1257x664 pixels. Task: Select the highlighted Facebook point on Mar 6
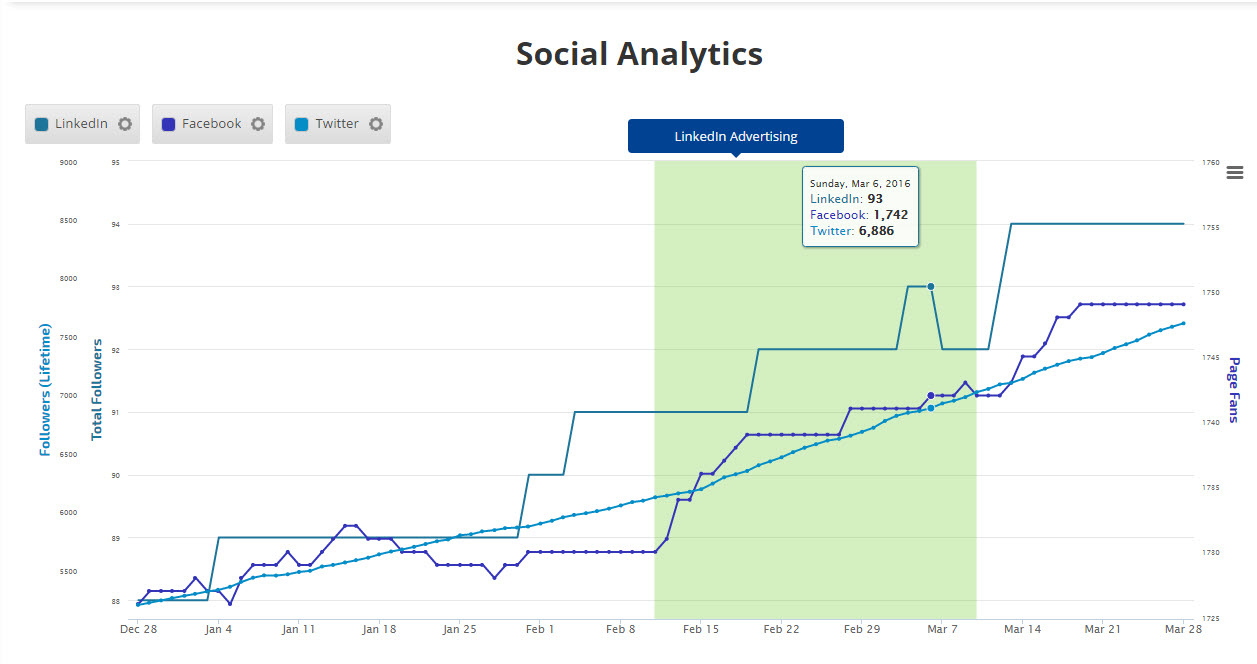point(931,396)
